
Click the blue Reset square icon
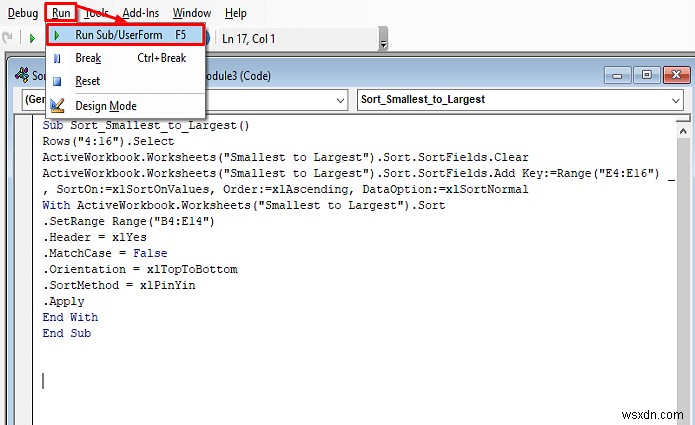coord(57,82)
